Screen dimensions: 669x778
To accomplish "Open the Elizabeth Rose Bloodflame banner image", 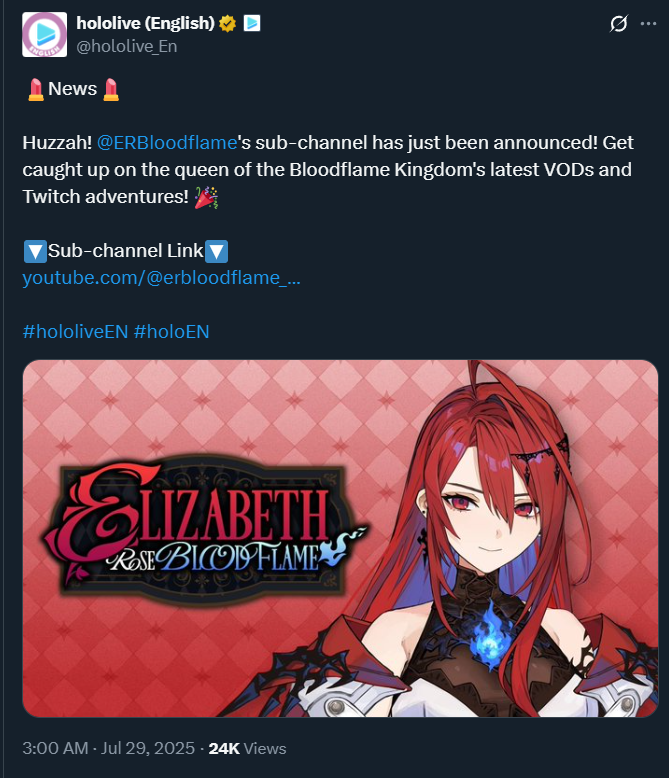I will click(340, 538).
